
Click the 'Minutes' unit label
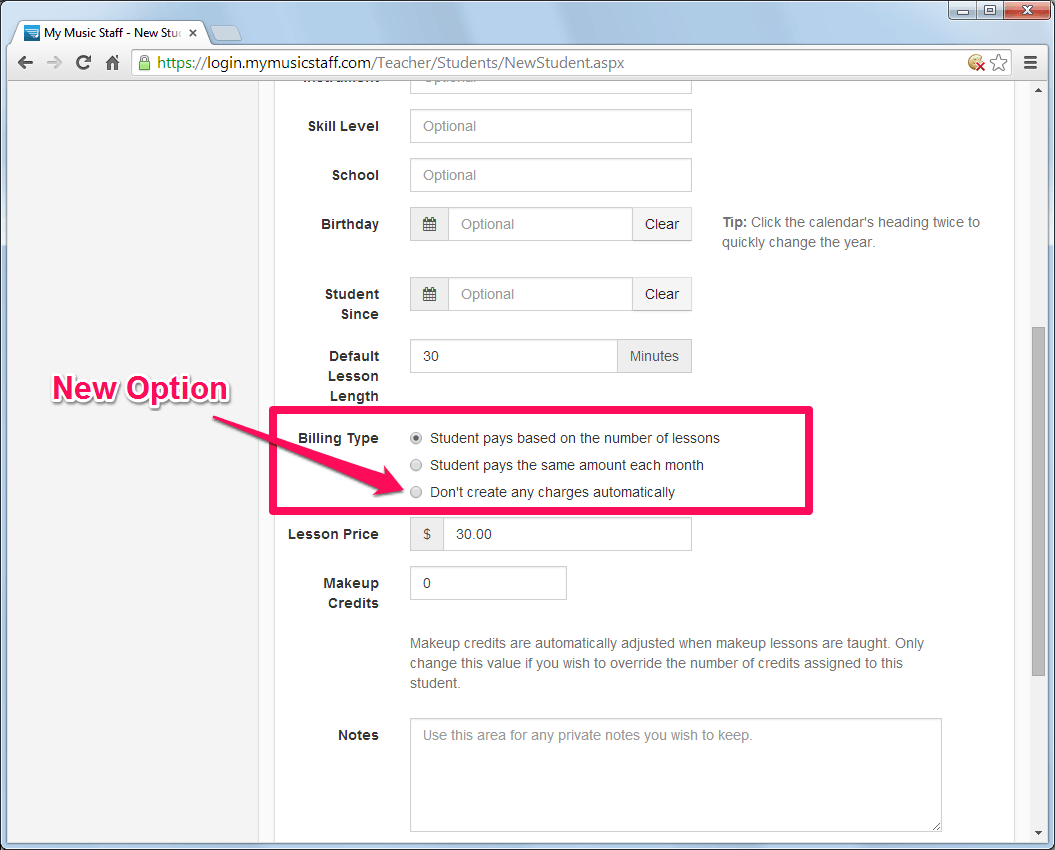click(655, 356)
